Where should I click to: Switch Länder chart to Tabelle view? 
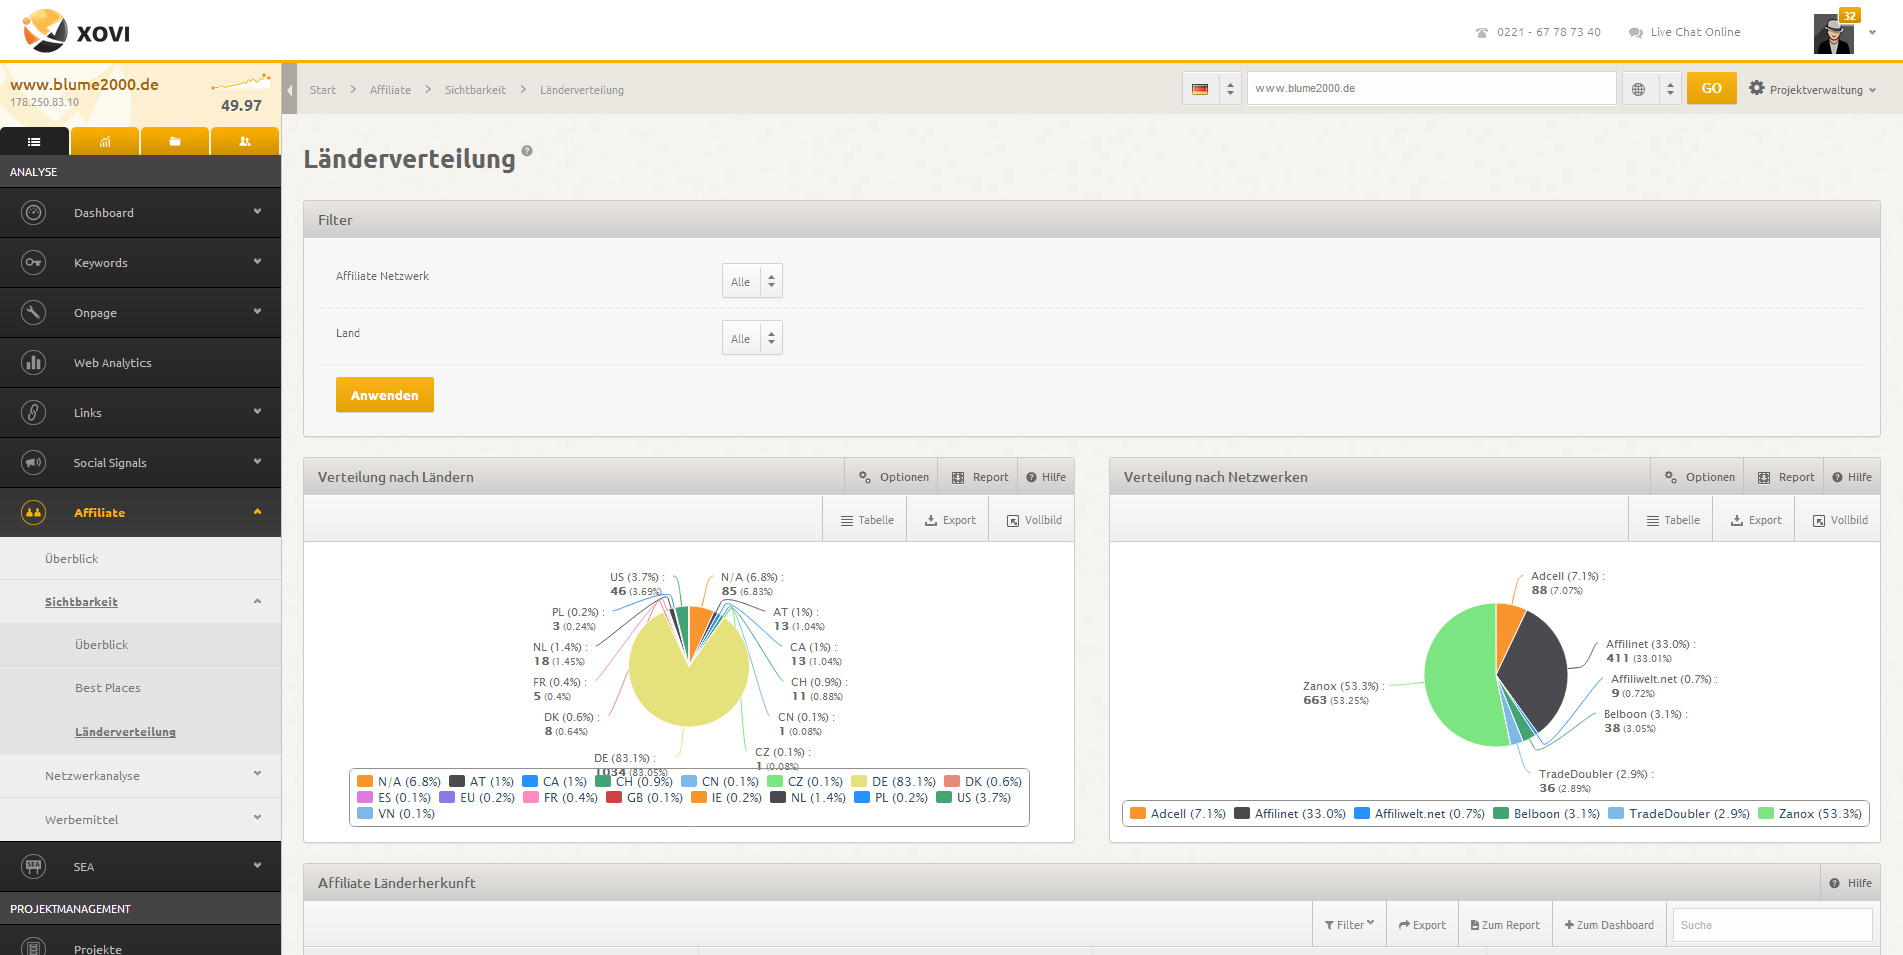click(x=866, y=520)
